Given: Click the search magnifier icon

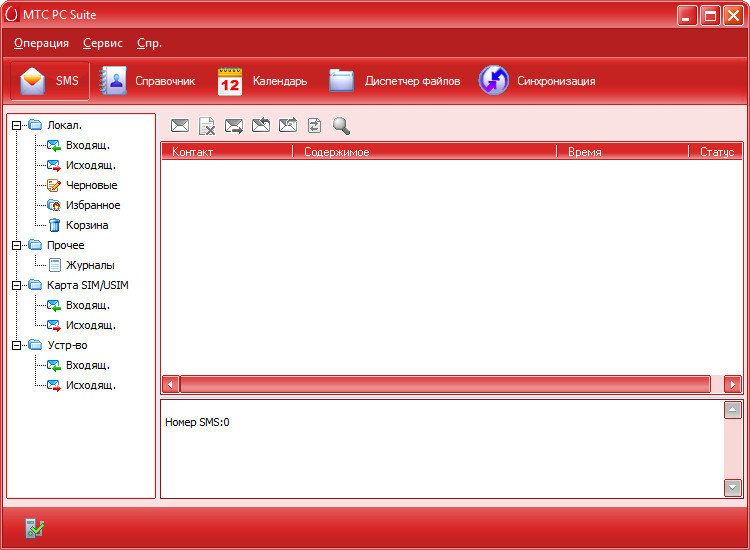Looking at the screenshot, I should point(342,126).
